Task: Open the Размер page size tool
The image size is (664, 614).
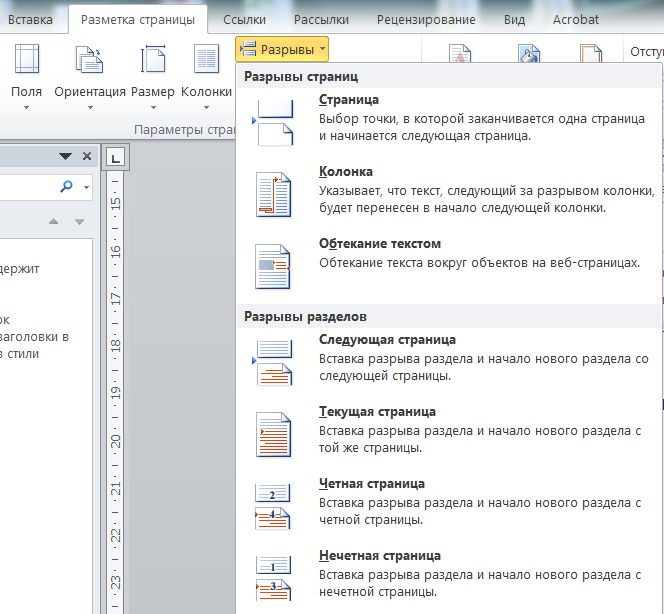Action: (153, 77)
